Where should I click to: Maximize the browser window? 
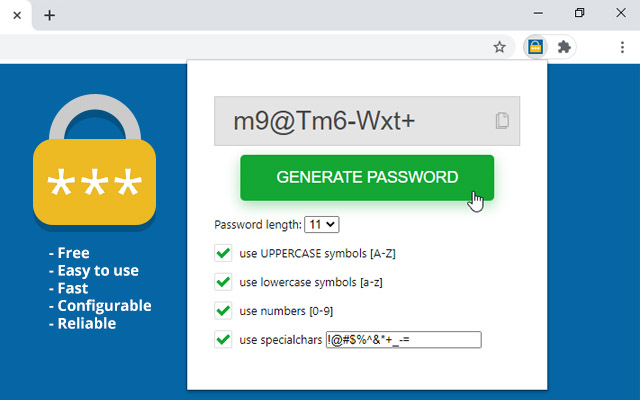(x=579, y=13)
